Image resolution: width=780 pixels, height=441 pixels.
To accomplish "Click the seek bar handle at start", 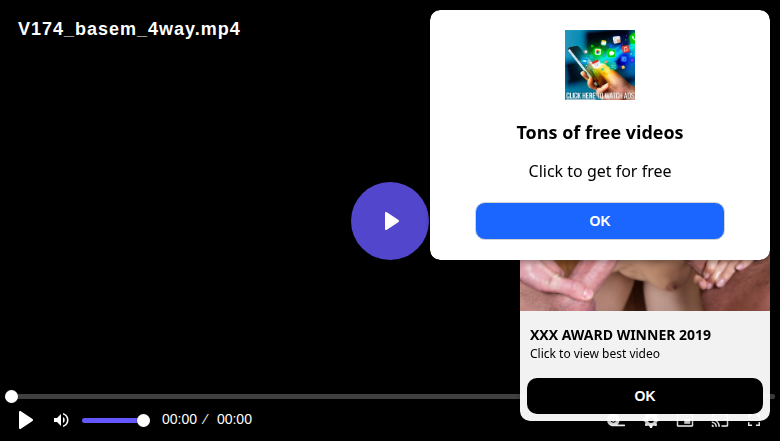I will pyautogui.click(x=11, y=396).
